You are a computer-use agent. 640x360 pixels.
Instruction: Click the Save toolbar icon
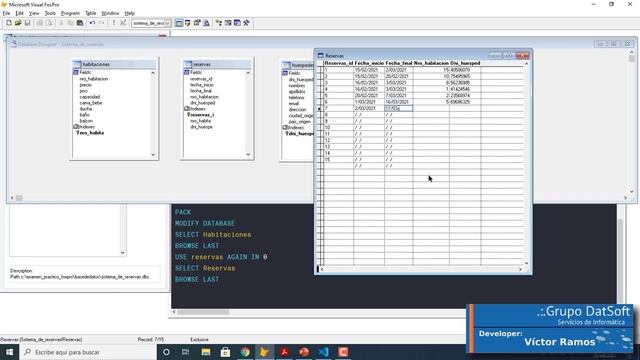(27, 23)
